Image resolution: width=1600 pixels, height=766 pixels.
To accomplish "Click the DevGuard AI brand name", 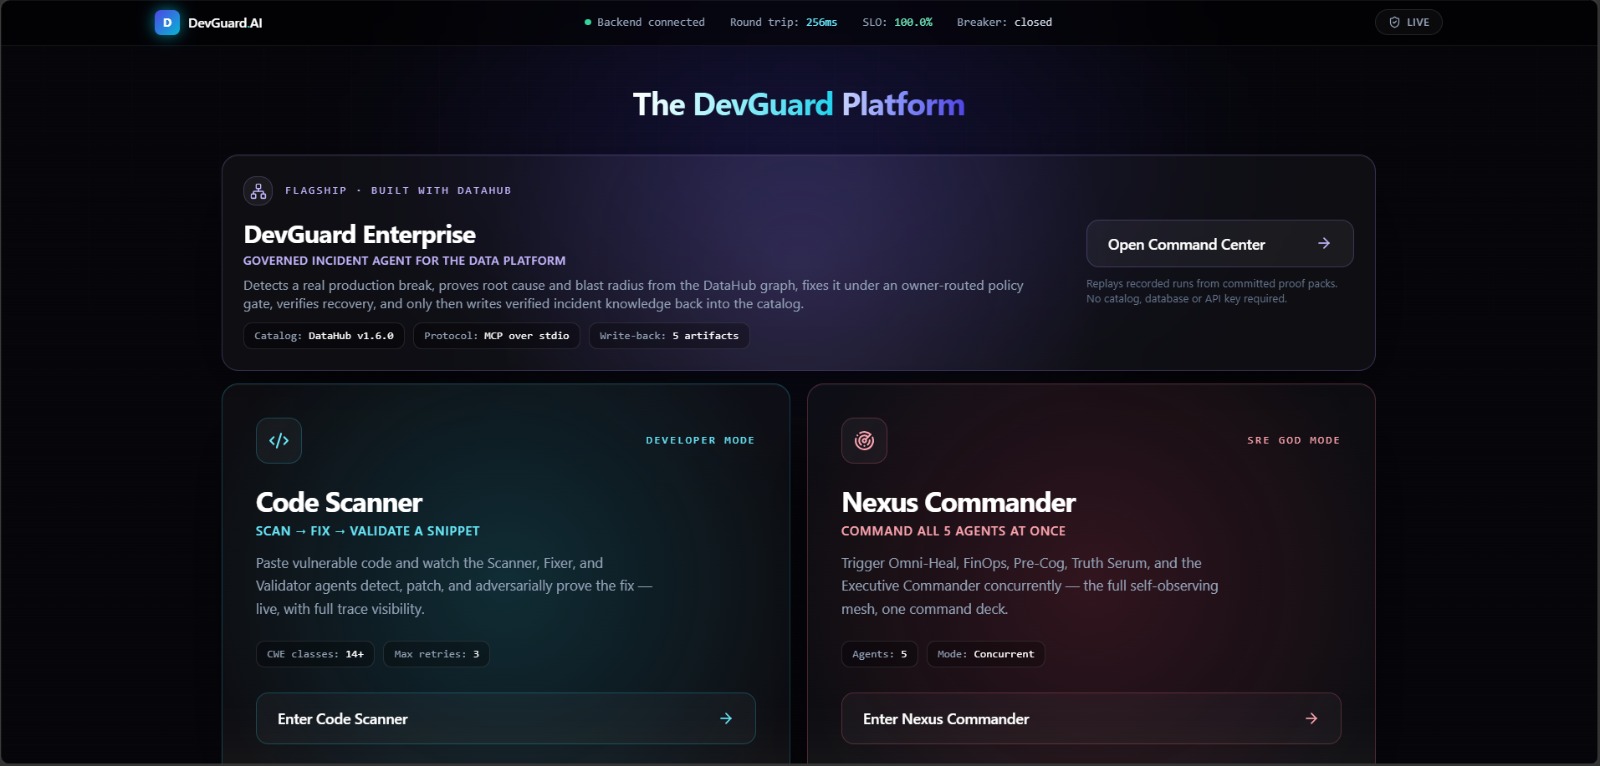I will pos(225,23).
